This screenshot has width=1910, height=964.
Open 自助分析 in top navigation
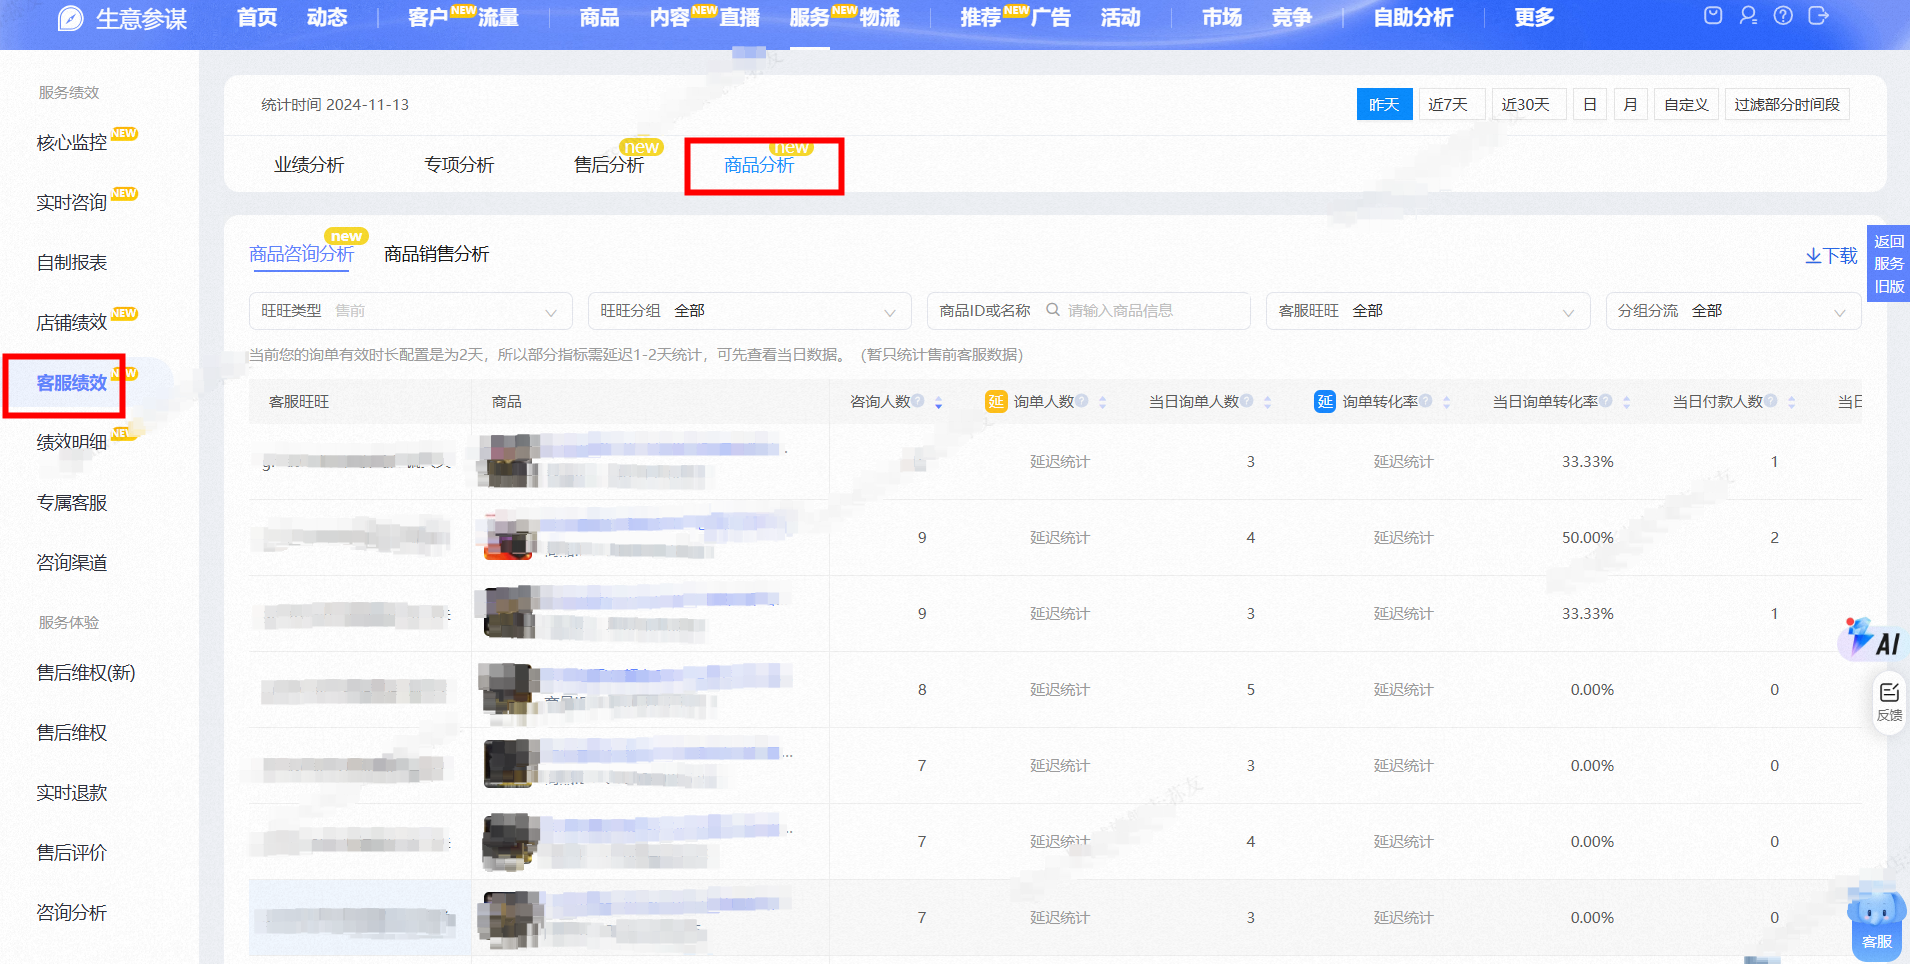1413,18
